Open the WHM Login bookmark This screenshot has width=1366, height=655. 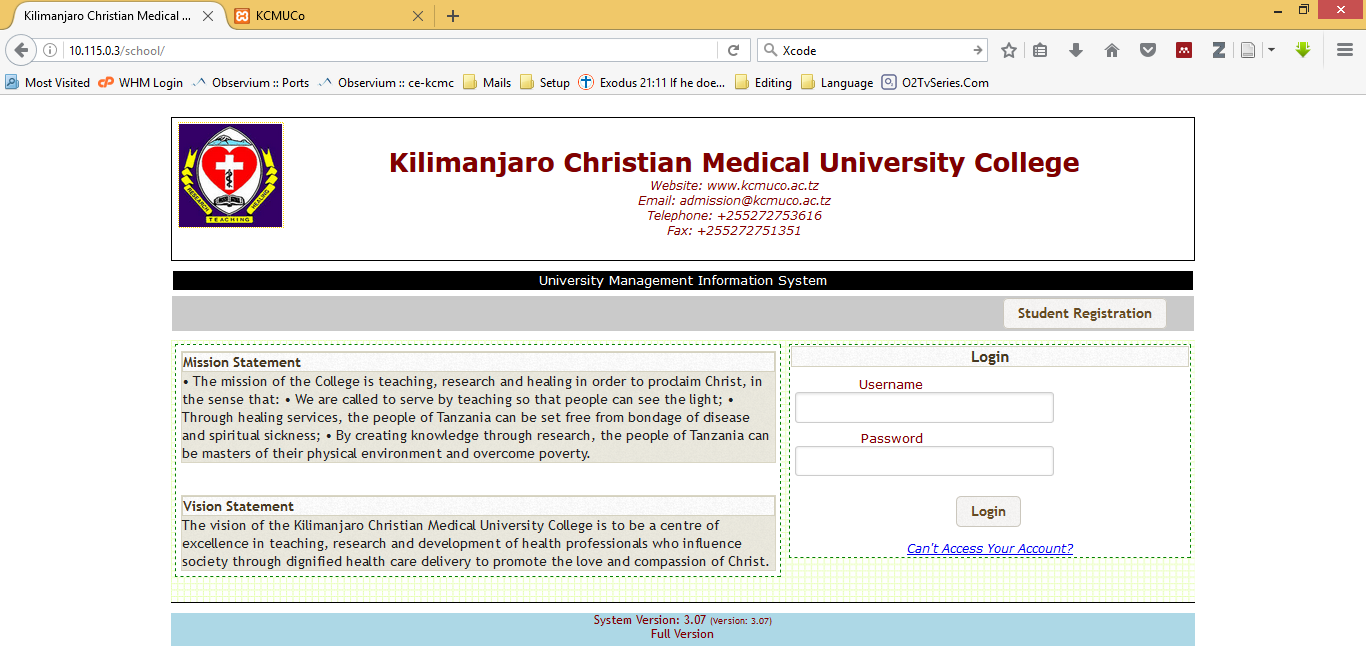click(x=141, y=83)
